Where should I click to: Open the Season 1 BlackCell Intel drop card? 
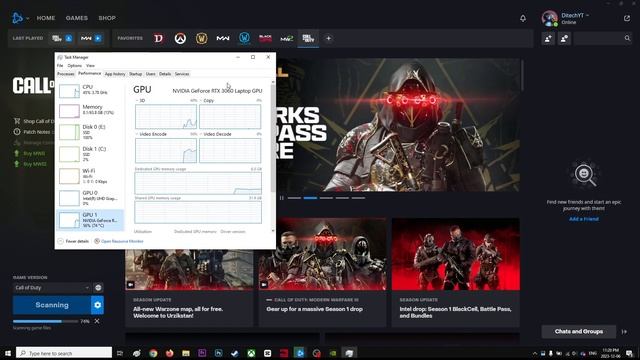point(456,272)
